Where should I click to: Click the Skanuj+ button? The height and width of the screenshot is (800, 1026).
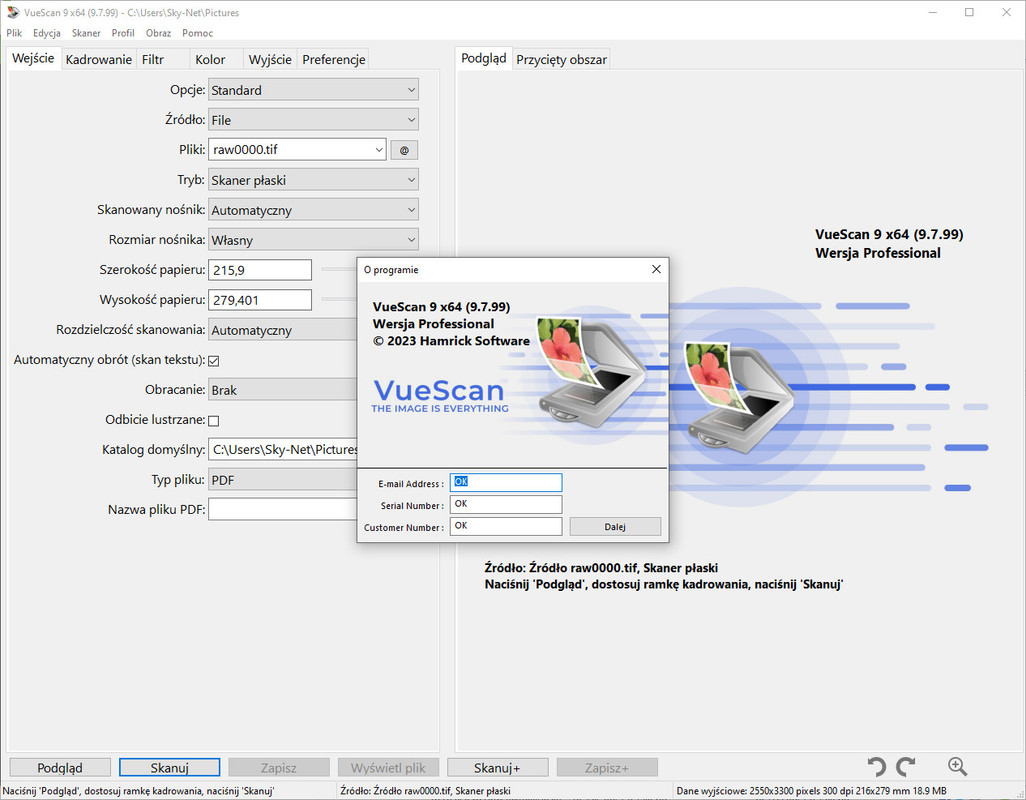497,767
